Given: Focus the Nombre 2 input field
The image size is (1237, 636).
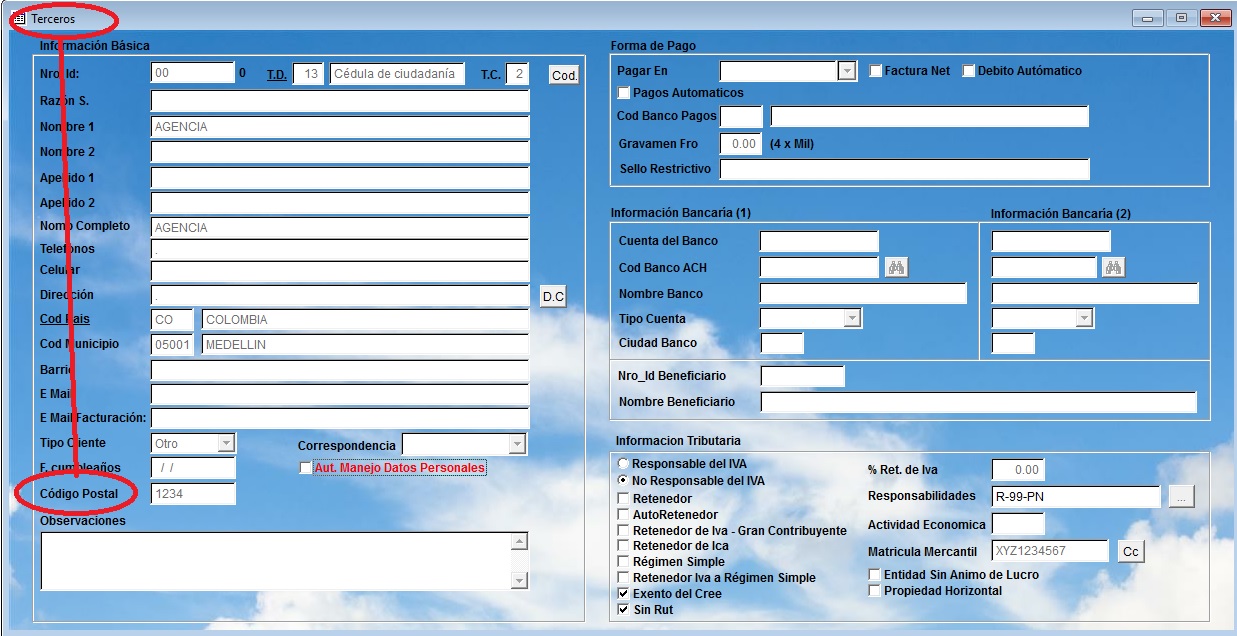Looking at the screenshot, I should (340, 152).
